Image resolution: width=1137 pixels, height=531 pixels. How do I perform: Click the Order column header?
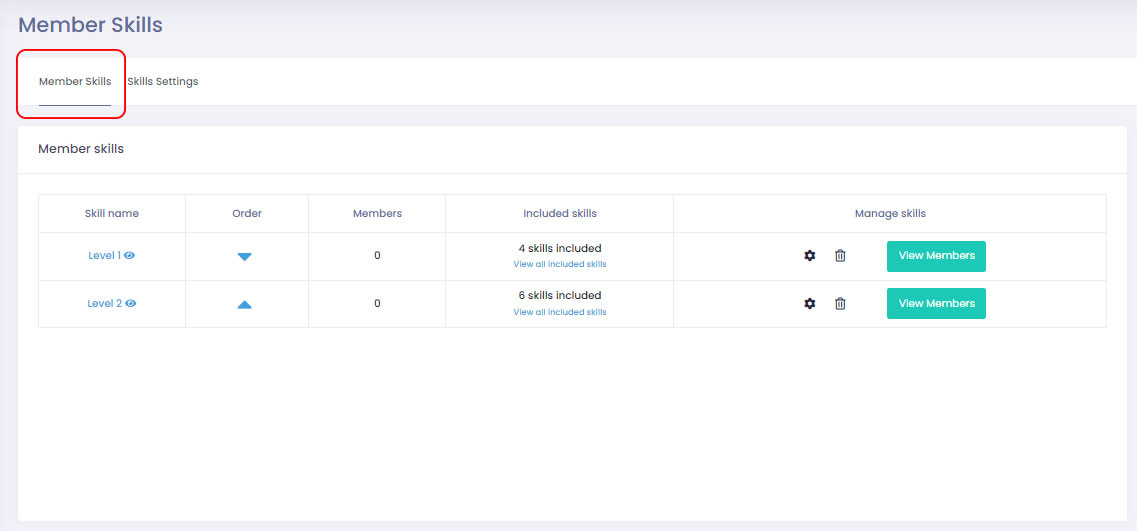(x=247, y=214)
